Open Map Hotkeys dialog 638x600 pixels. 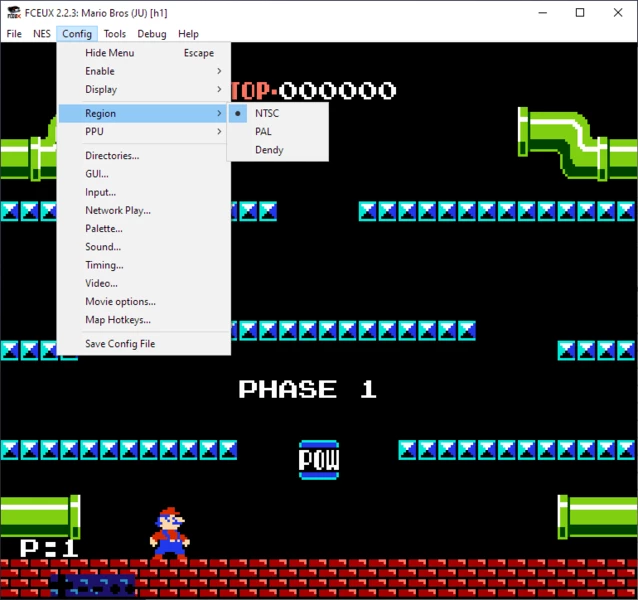pyautogui.click(x=144, y=320)
